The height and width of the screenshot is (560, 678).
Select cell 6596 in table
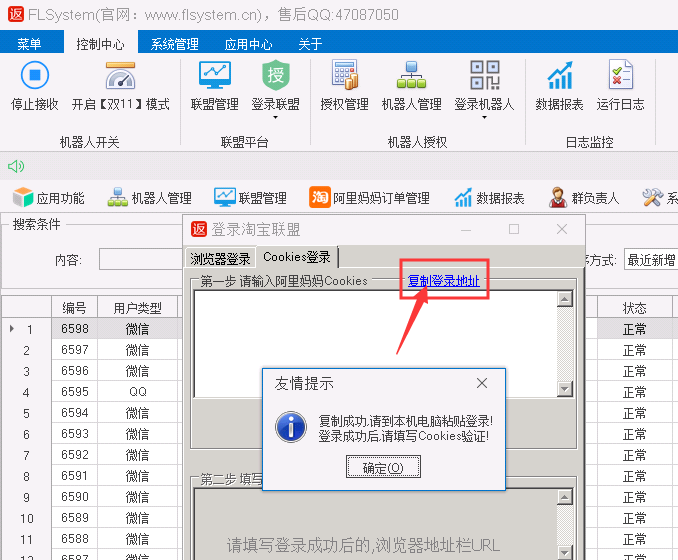click(74, 371)
